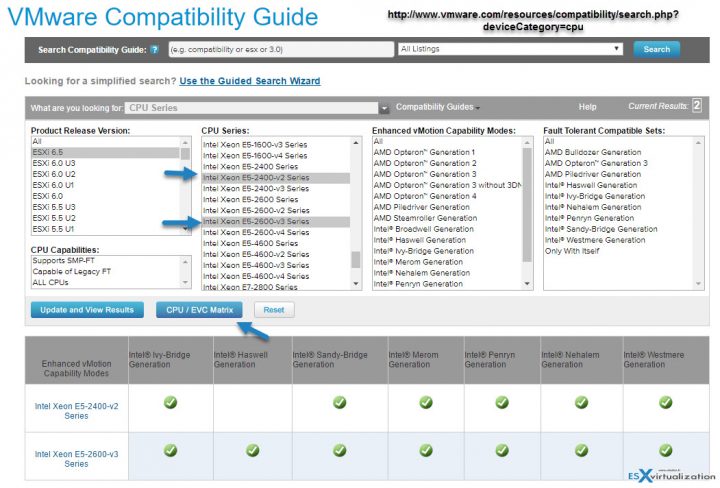Select Intel Westmere Generation in the Fault Tolerant Sets list

618,240
